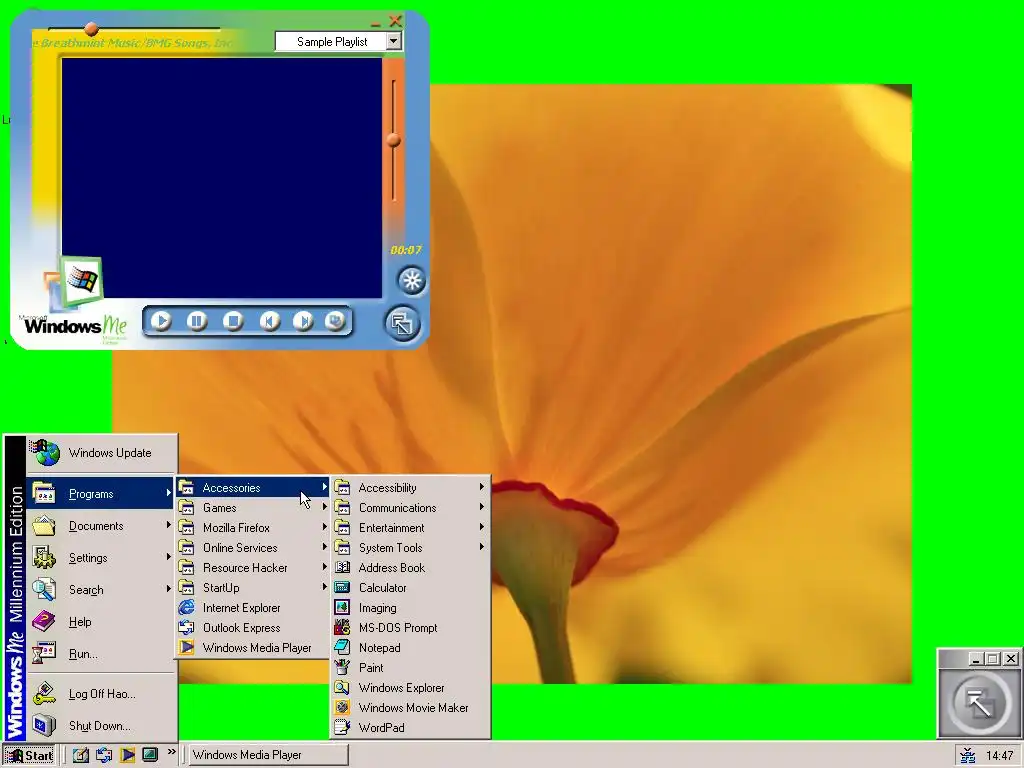Launch Media Player from quick launch
Screen dimensions: 1024x768
point(127,755)
